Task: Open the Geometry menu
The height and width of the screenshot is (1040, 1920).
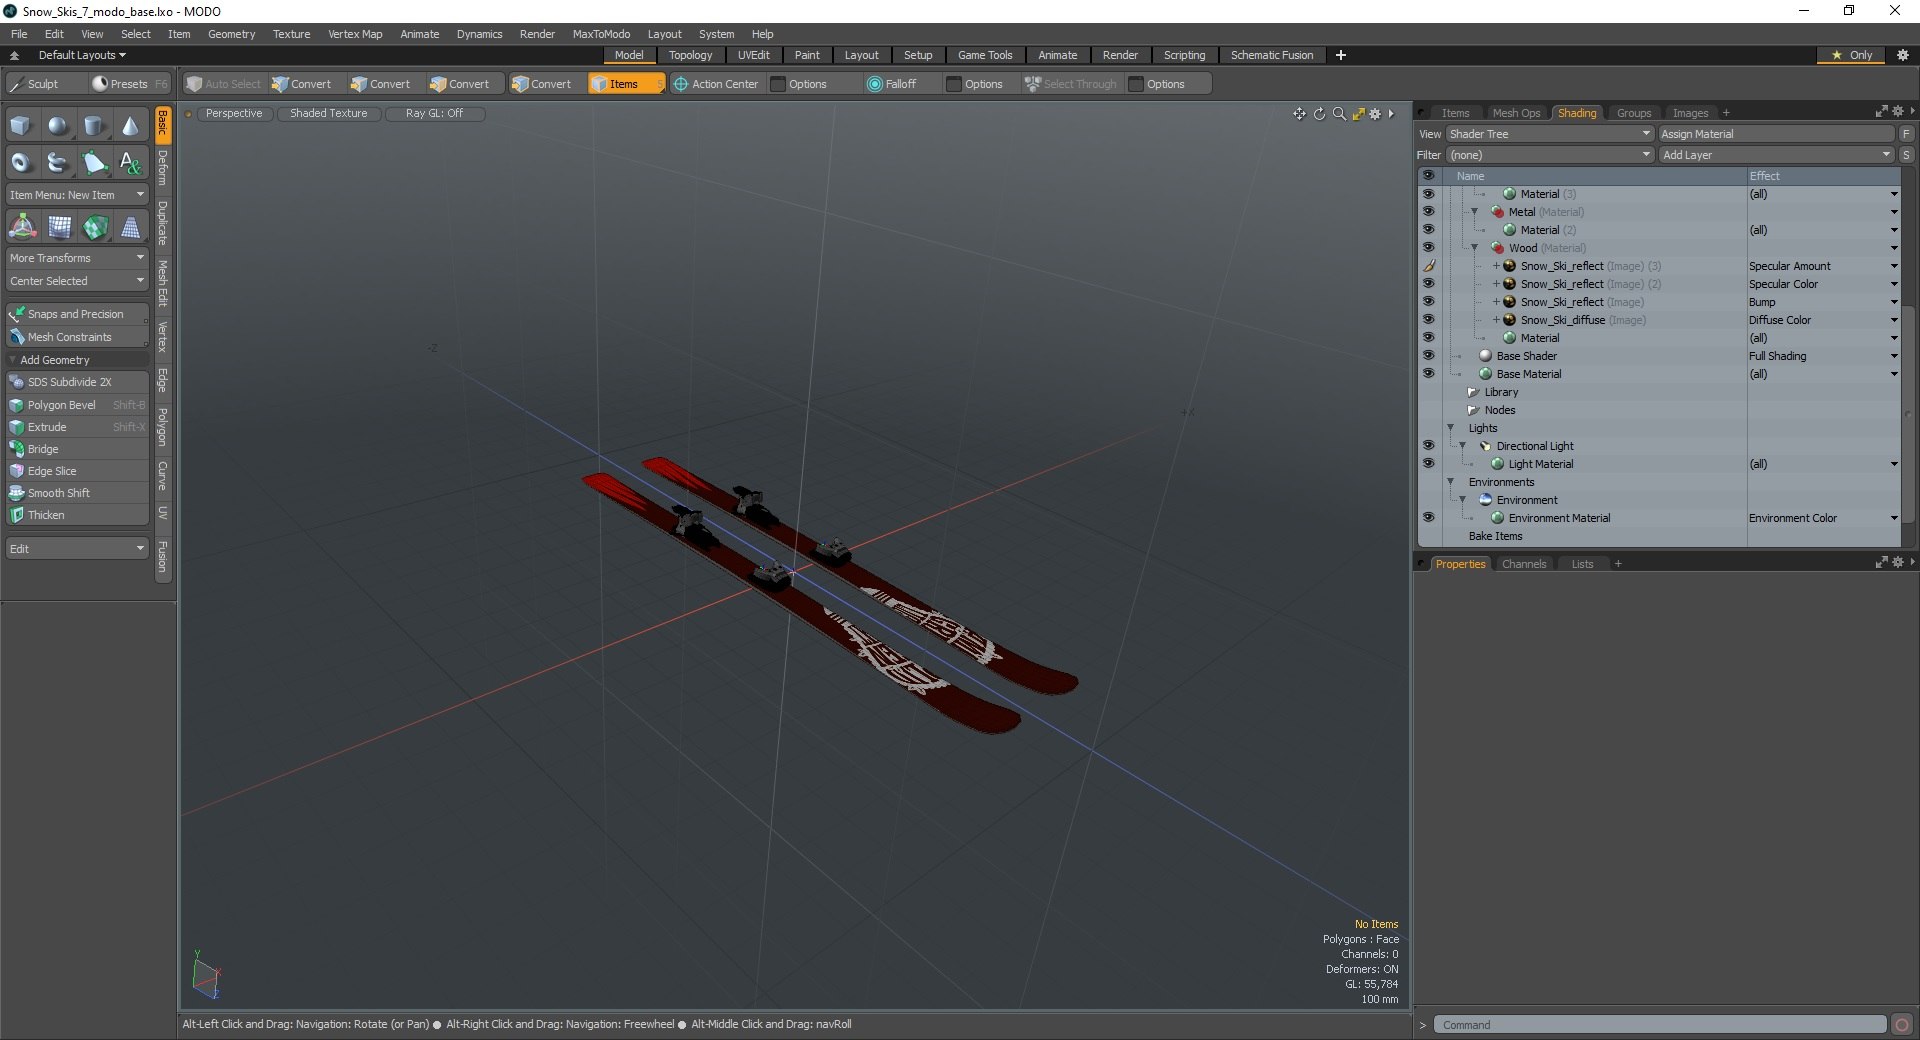Action: coord(231,34)
